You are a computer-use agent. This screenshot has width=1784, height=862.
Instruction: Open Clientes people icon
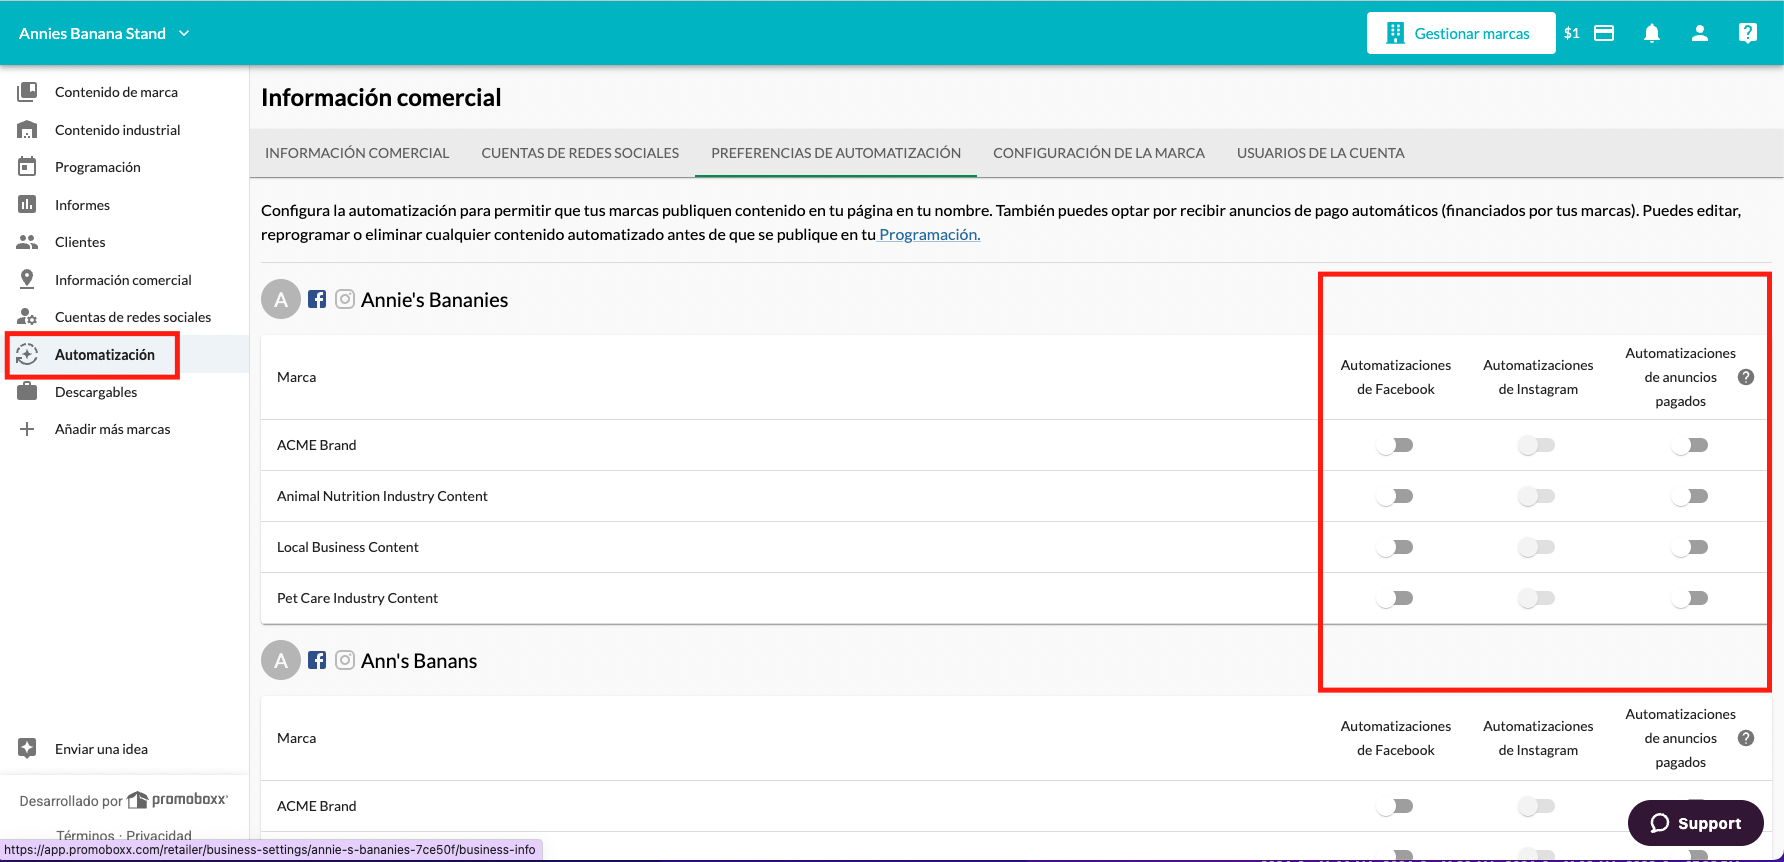(27, 242)
